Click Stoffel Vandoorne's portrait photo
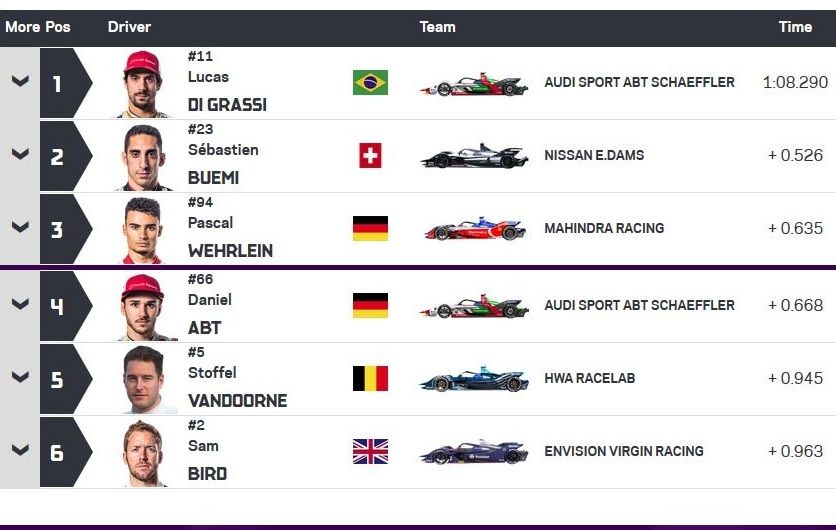 click(144, 379)
